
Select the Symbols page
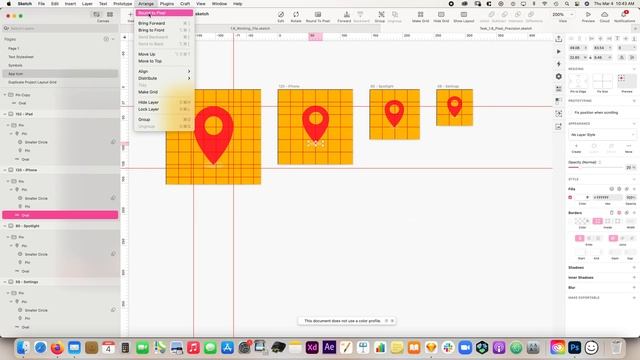click(x=60, y=65)
